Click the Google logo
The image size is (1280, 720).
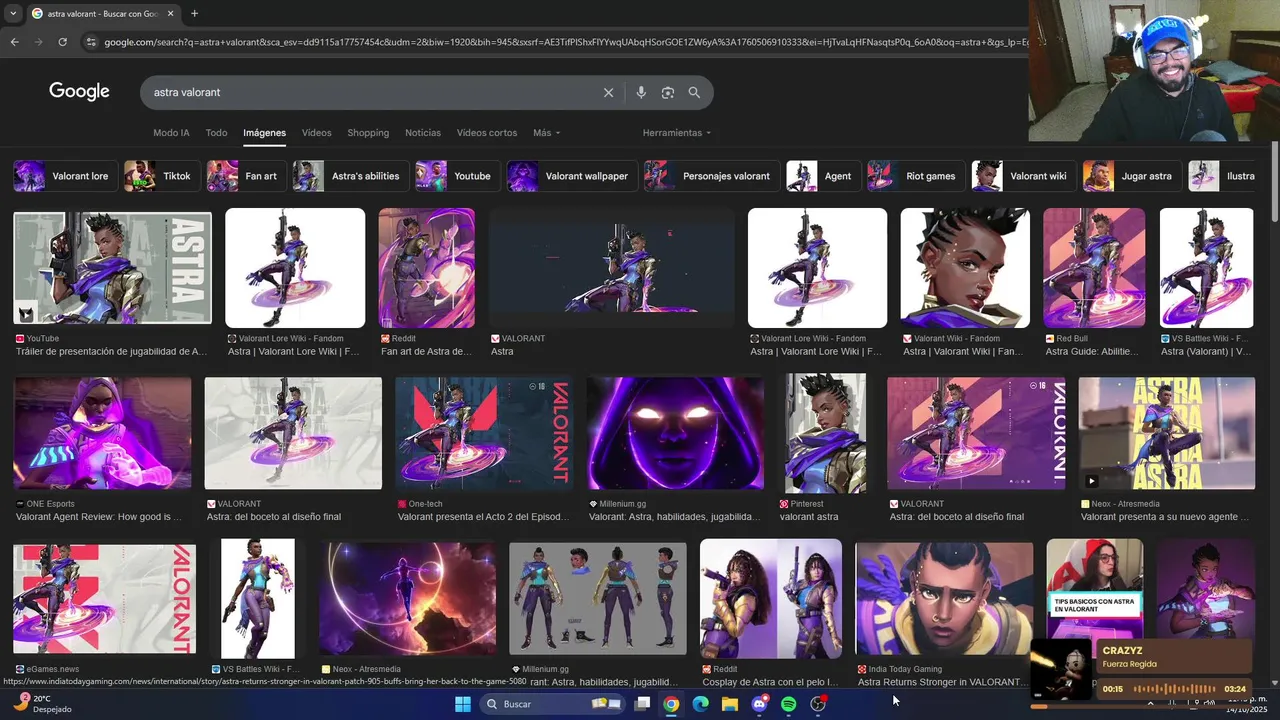pos(79,91)
